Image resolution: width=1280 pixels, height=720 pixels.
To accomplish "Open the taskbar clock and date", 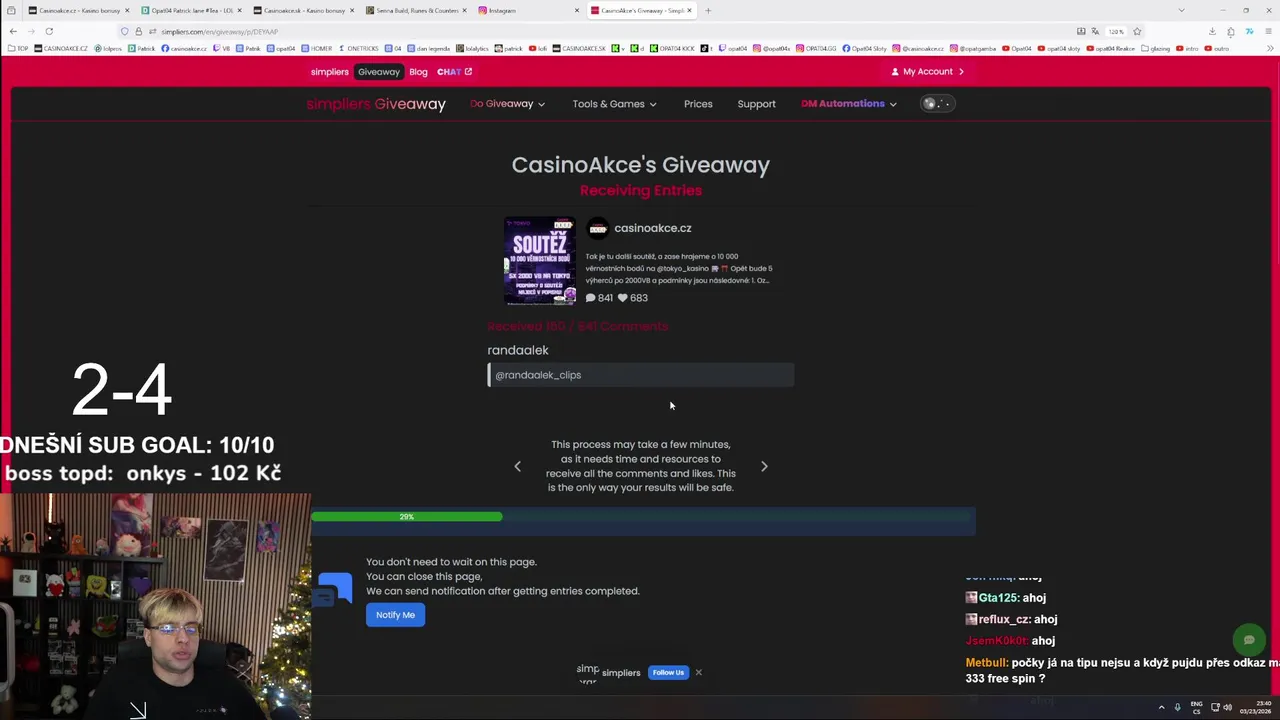I will [1256, 707].
